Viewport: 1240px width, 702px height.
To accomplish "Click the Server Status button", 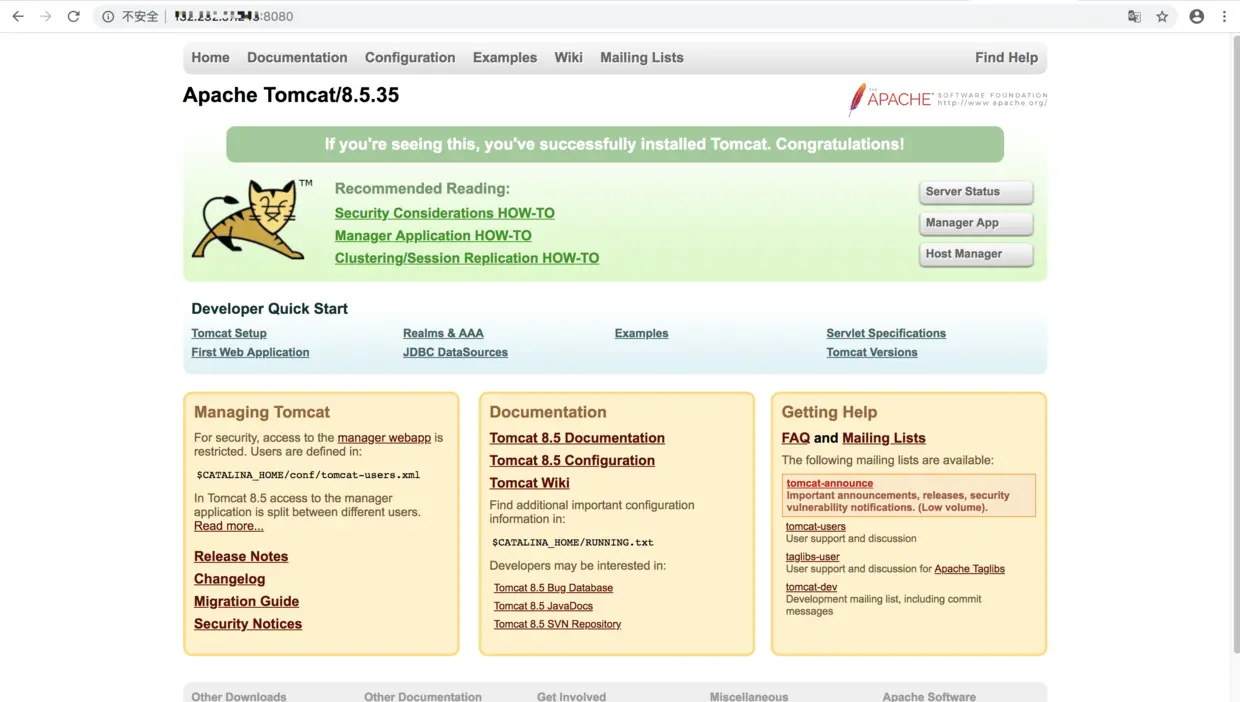I will pyautogui.click(x=975, y=192).
